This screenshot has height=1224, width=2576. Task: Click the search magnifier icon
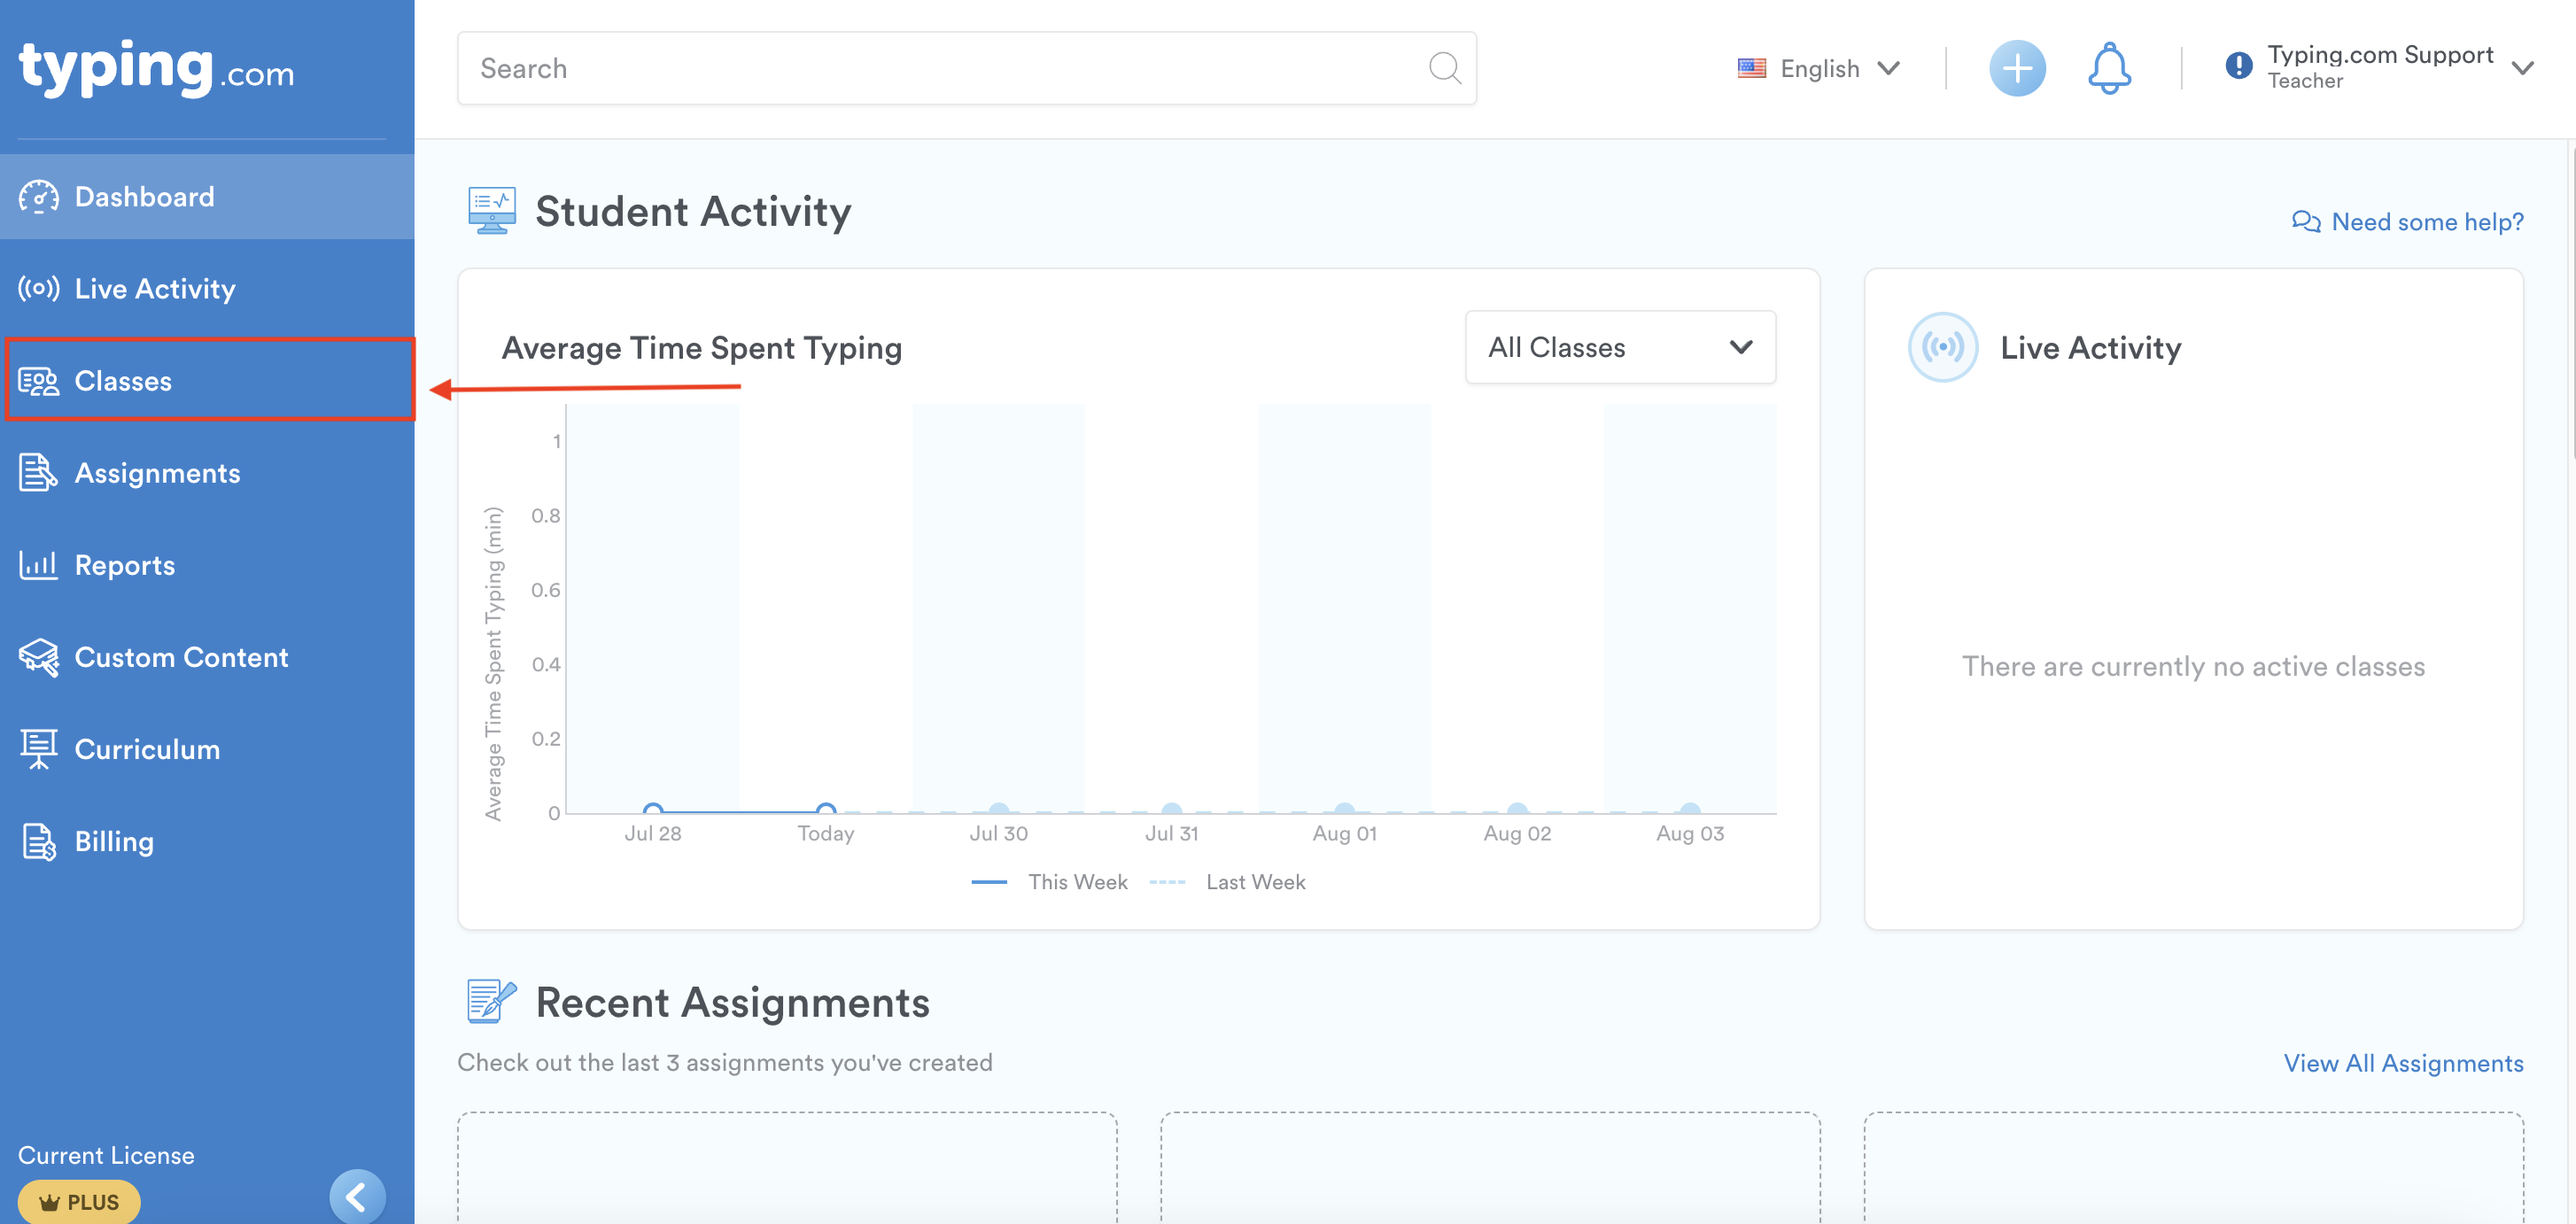(1443, 68)
